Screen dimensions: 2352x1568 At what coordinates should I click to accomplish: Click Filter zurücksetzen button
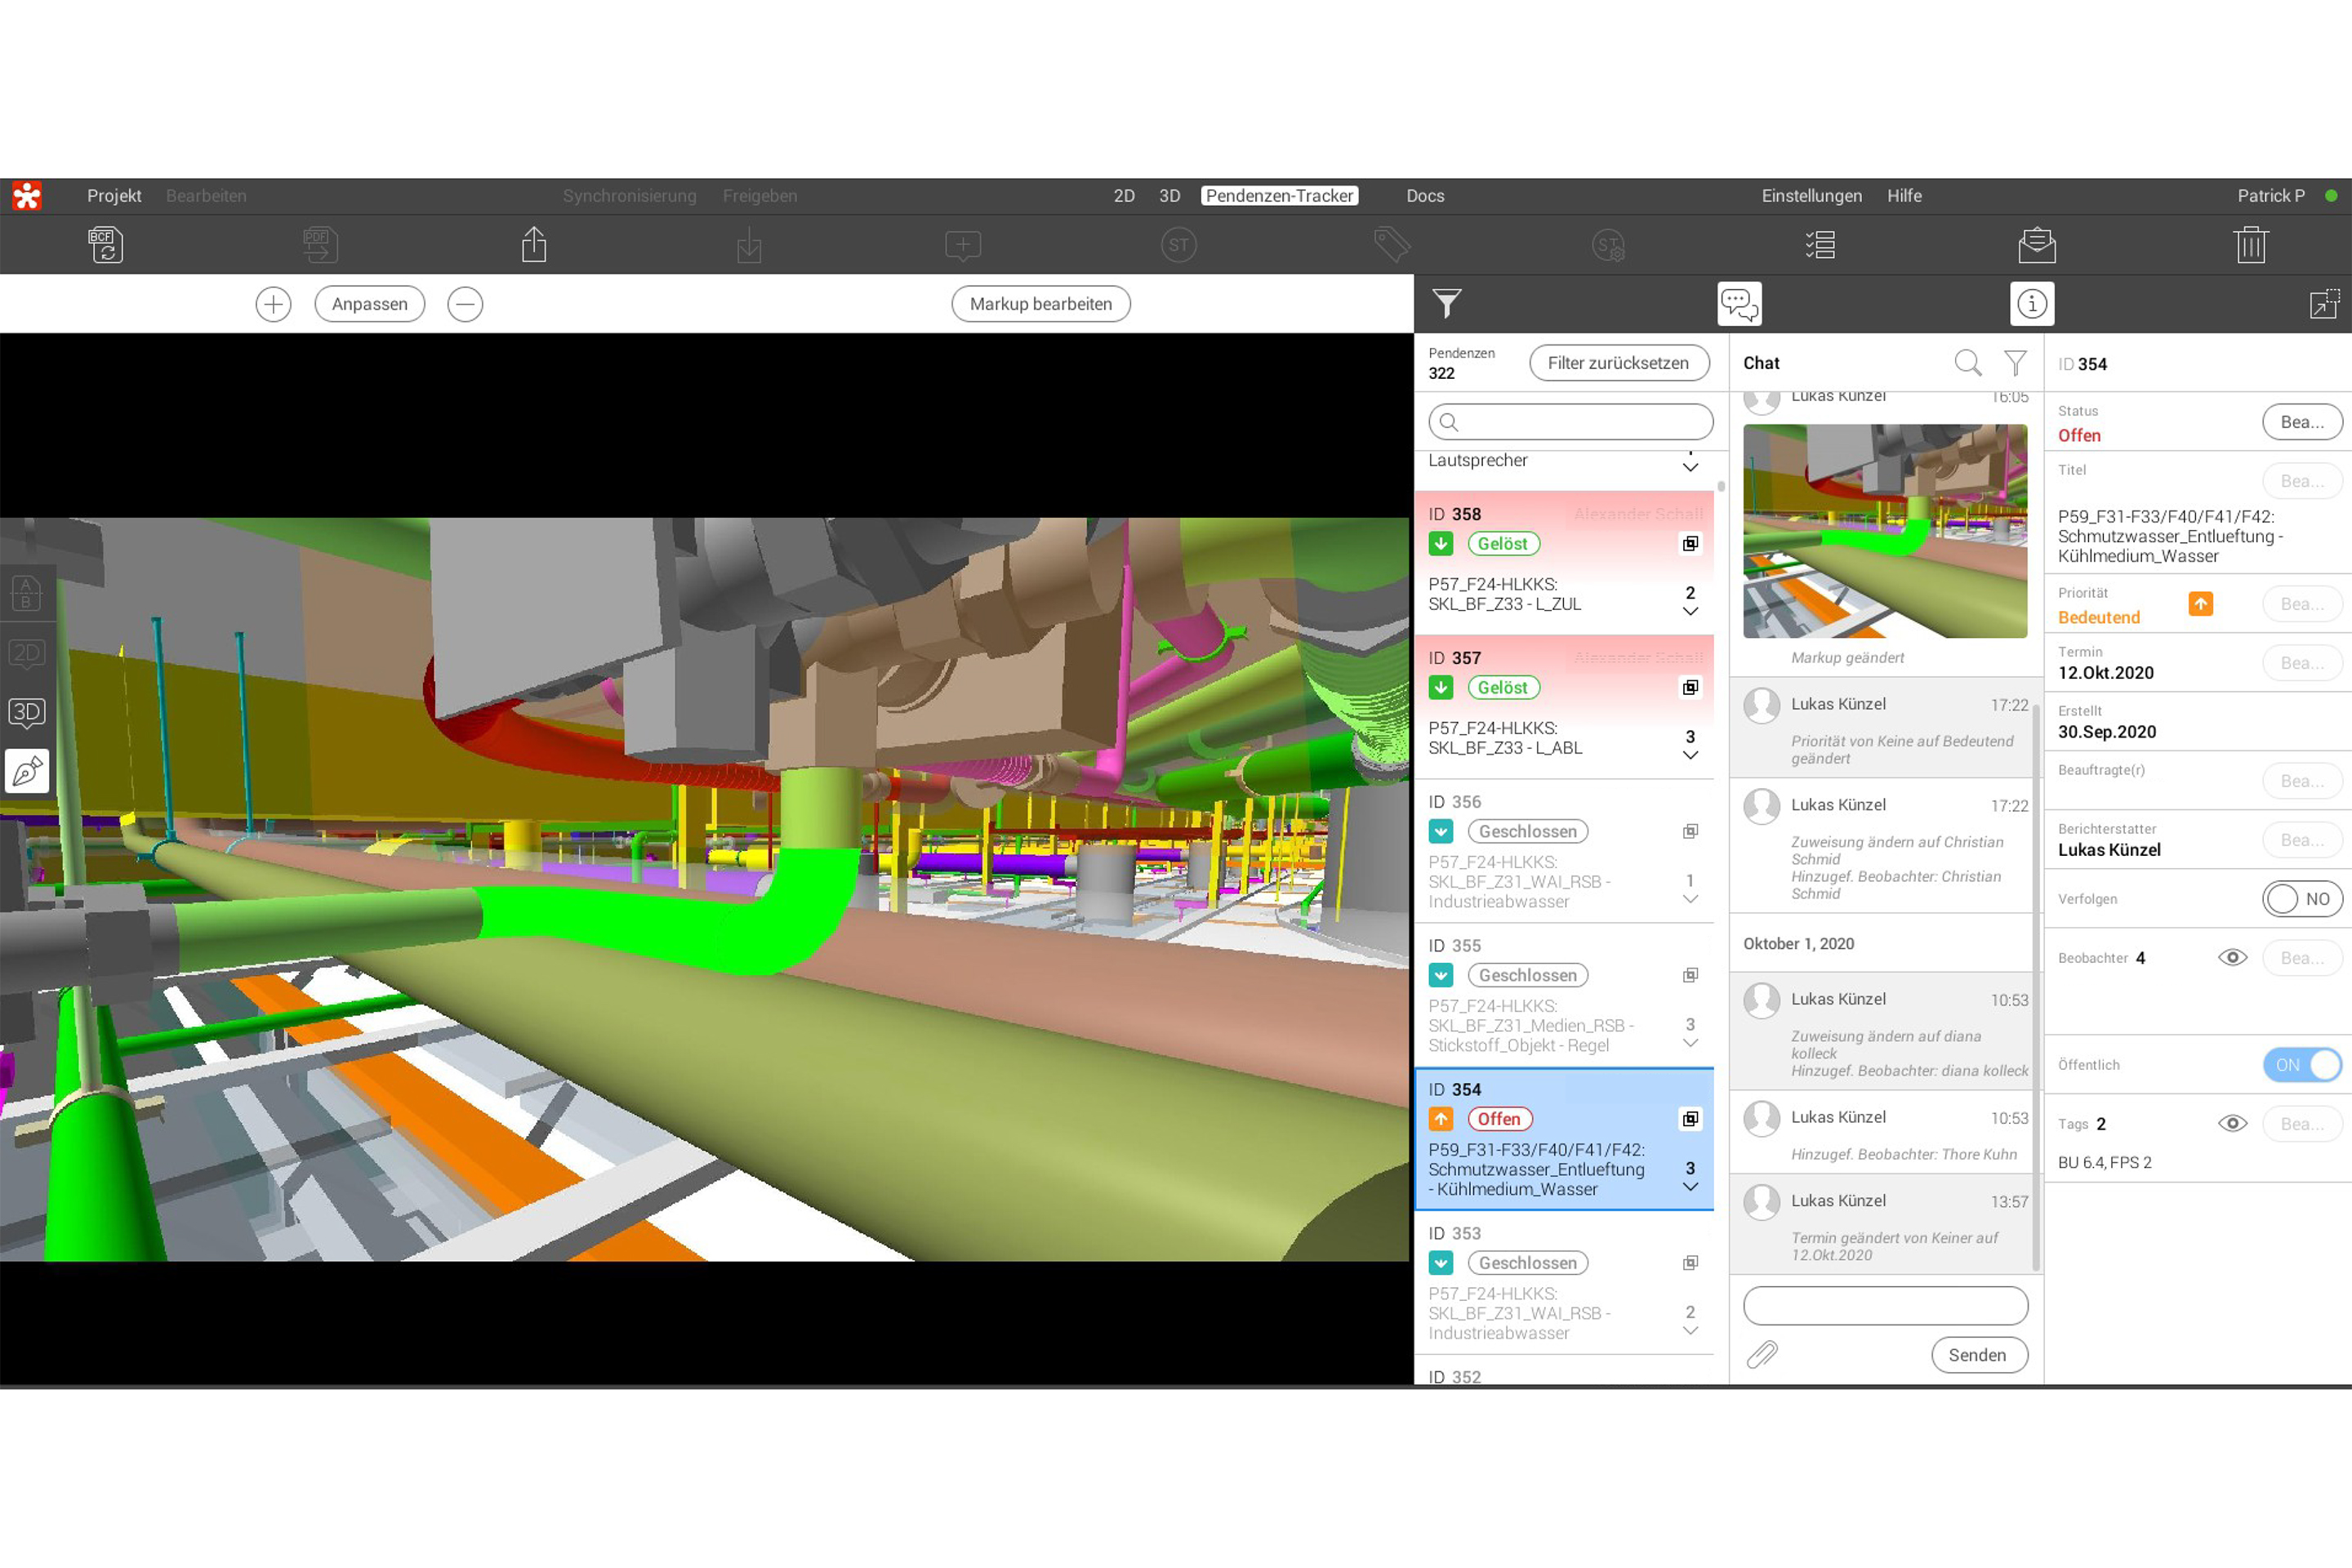click(1618, 363)
